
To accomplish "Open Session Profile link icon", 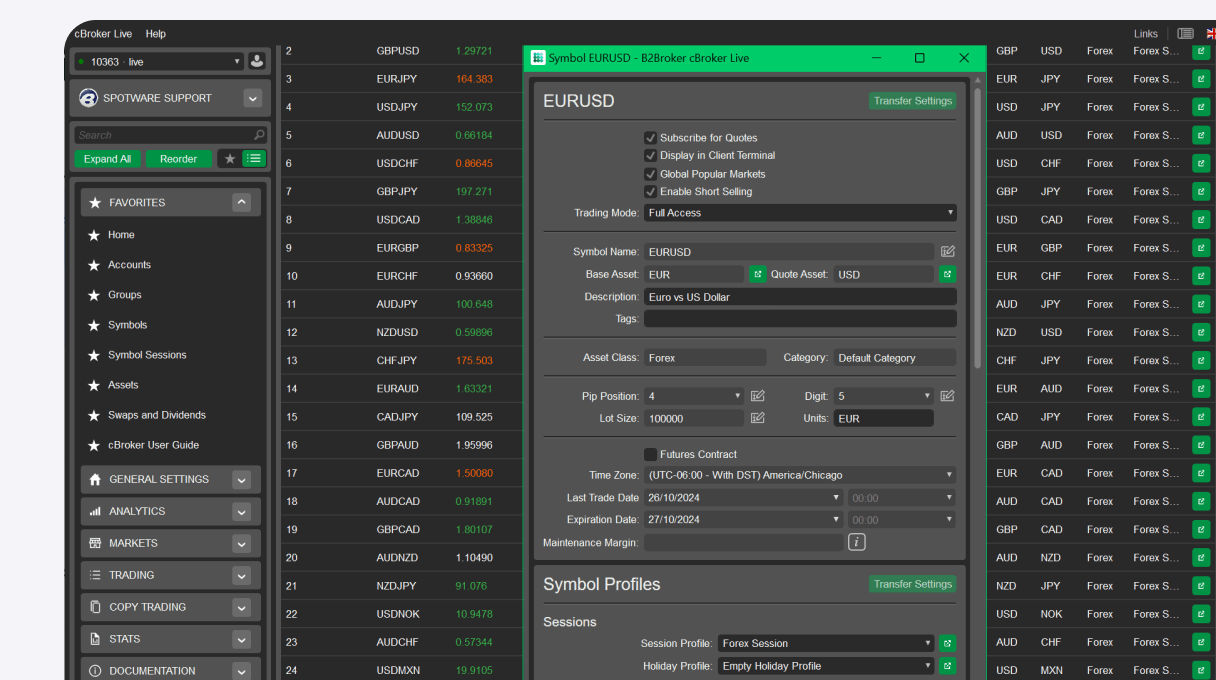I will tap(947, 643).
